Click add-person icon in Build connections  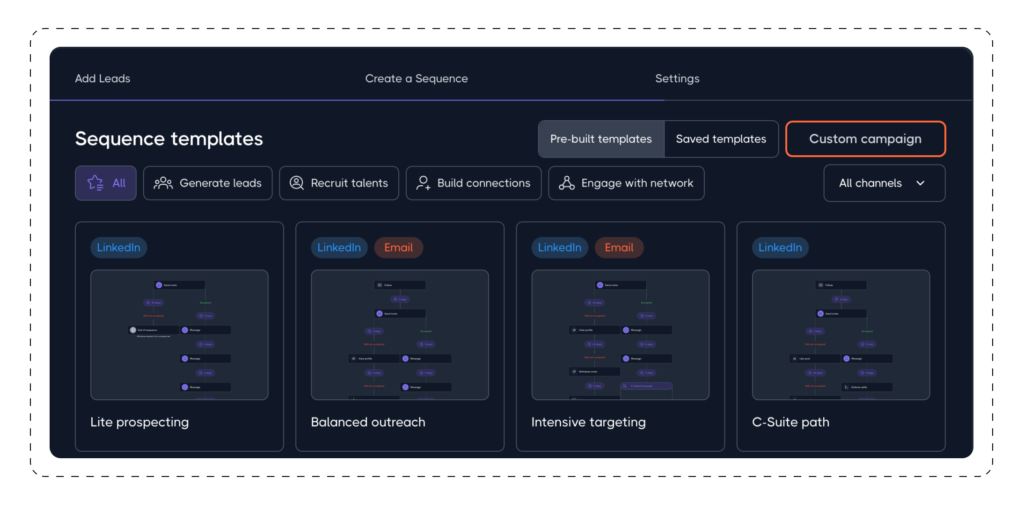[424, 183]
